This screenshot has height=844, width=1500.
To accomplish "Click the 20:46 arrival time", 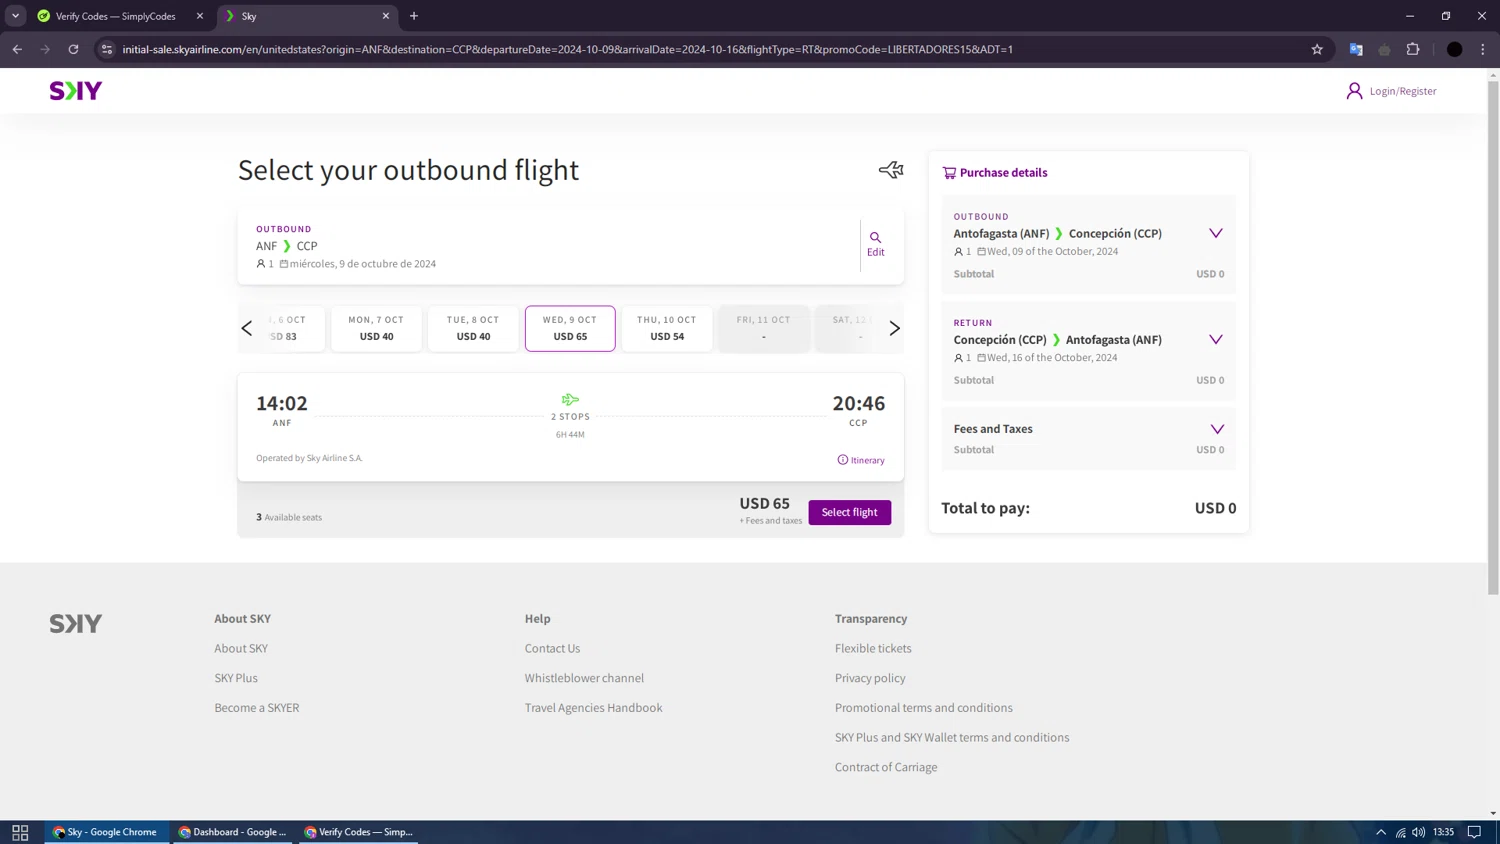I will pos(859,404).
